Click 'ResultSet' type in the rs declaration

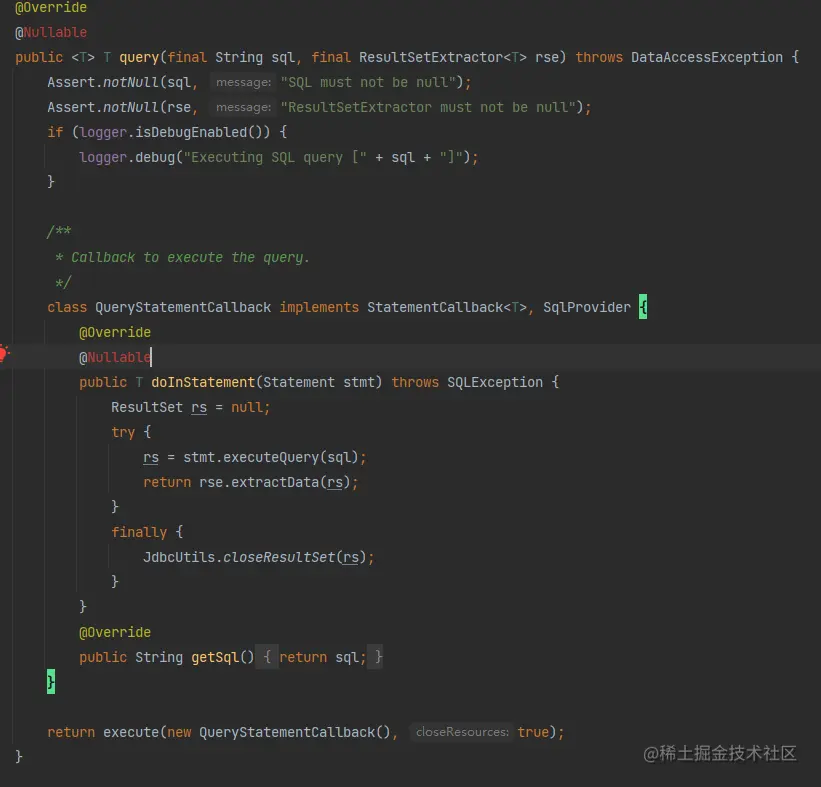click(147, 407)
